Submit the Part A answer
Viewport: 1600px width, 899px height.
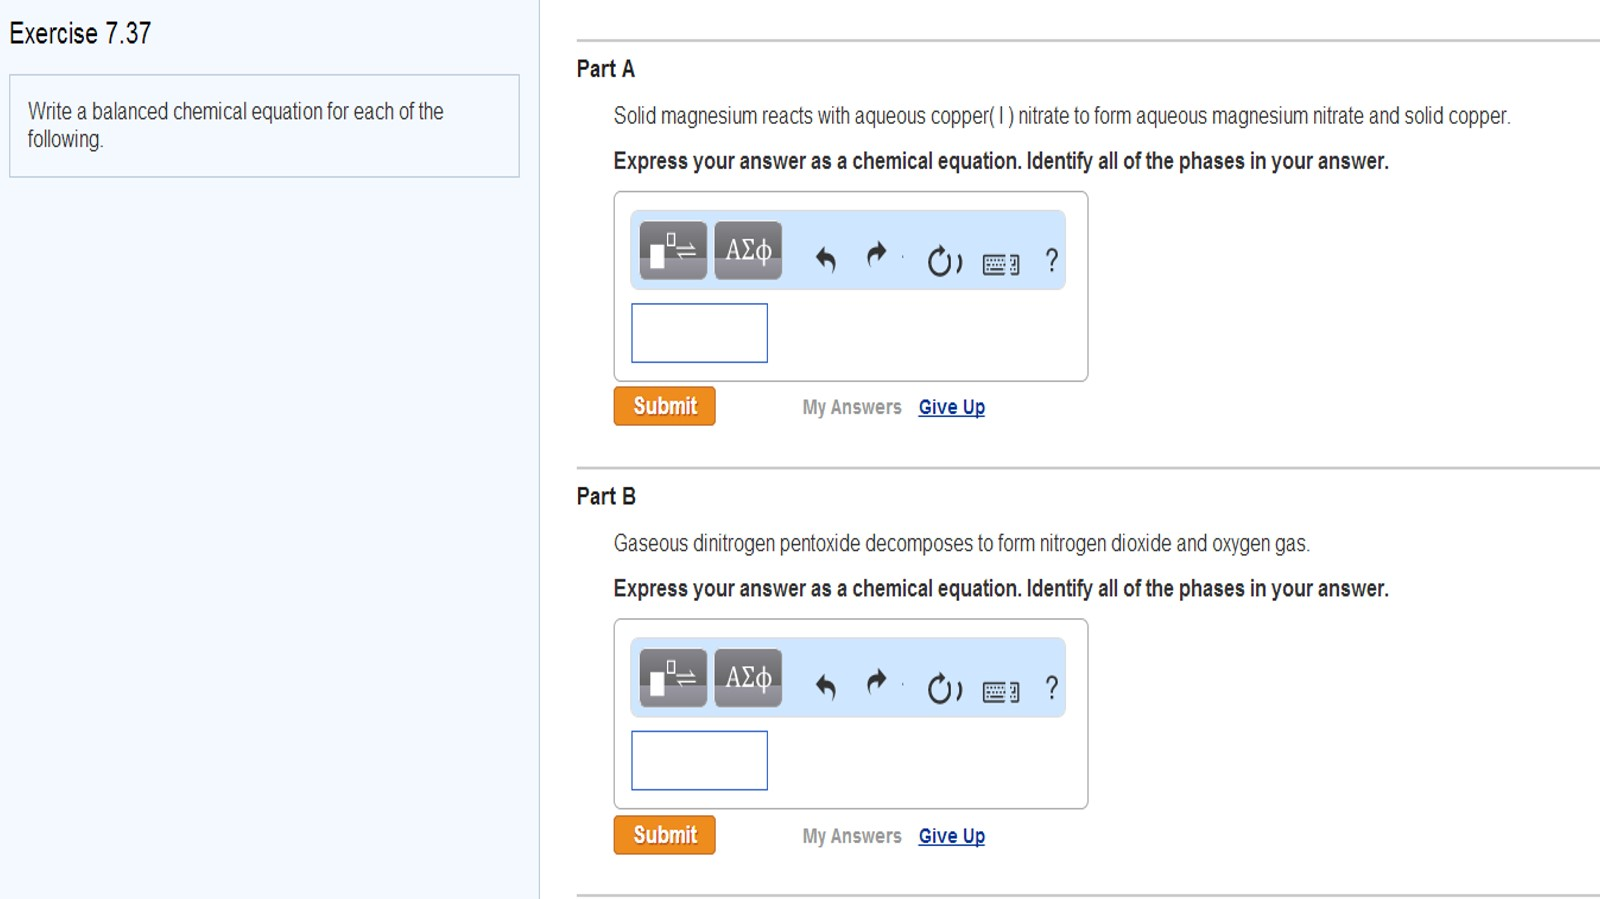tap(663, 406)
